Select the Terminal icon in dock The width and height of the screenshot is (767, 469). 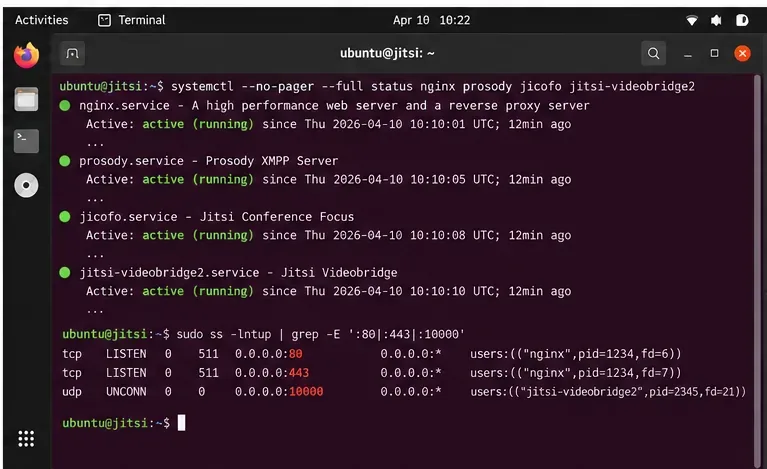point(26,141)
